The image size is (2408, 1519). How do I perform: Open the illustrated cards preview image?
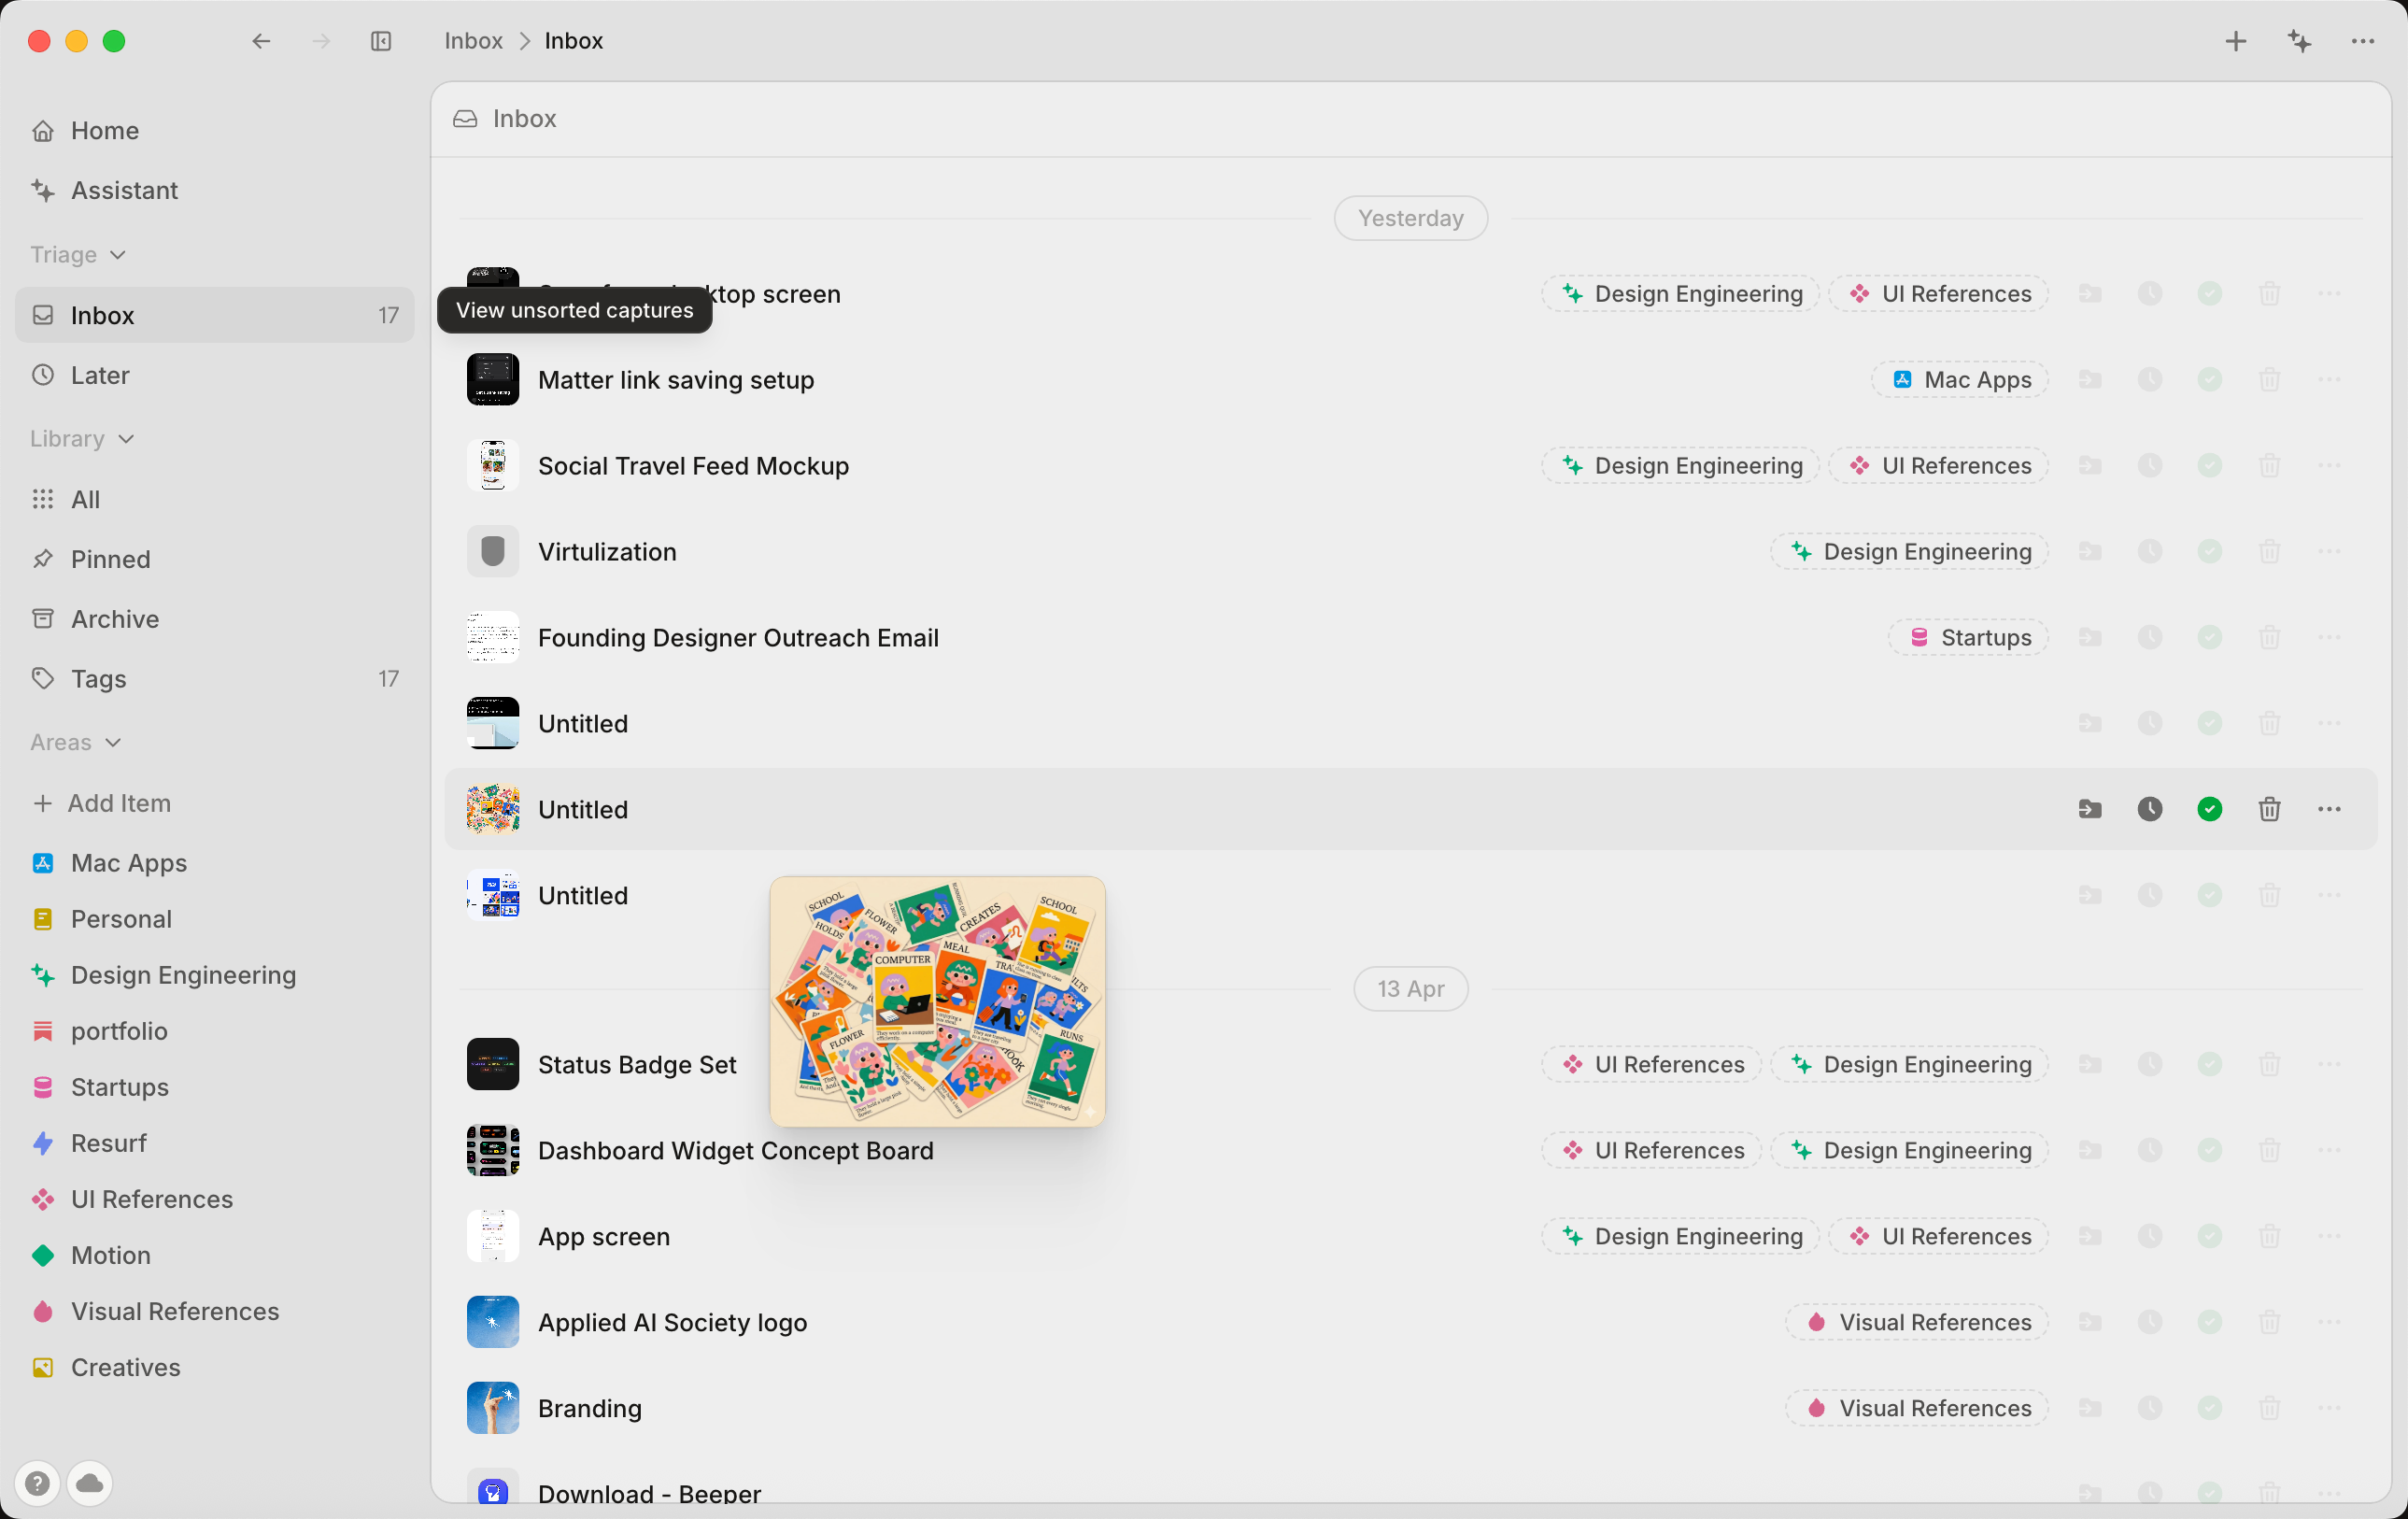[938, 1002]
